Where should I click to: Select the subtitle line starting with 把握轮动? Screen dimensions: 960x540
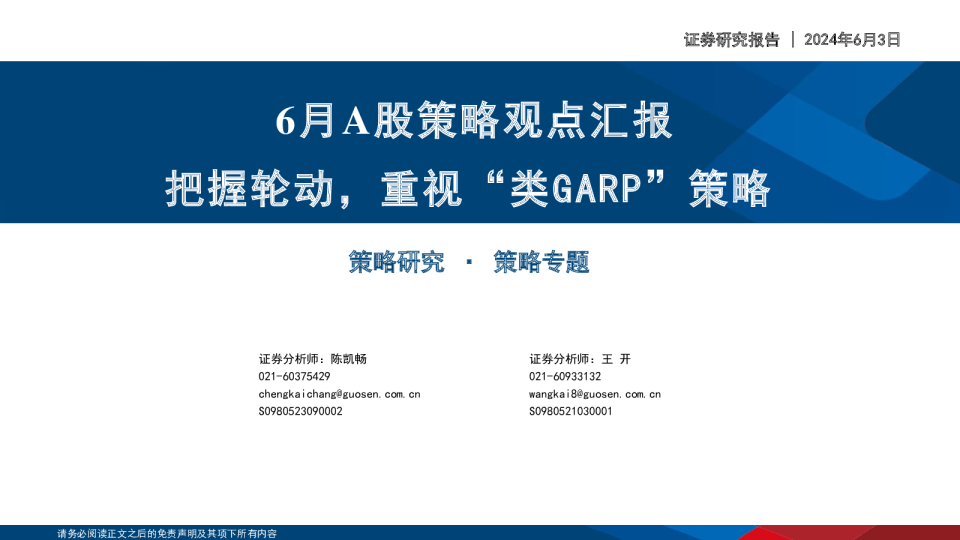coord(468,188)
